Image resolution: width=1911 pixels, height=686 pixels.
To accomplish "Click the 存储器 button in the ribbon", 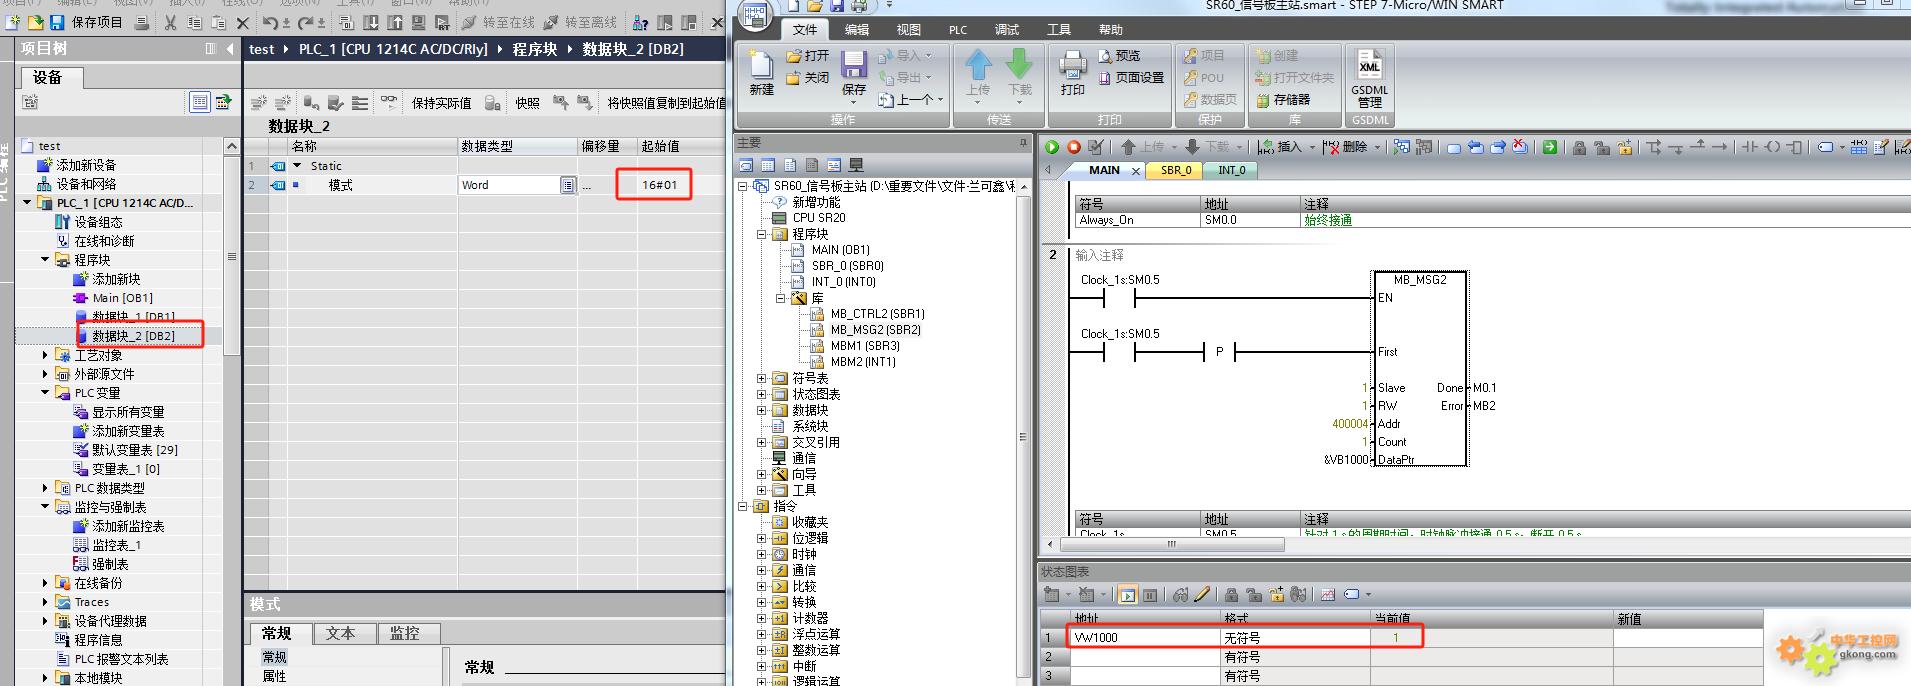I will [1282, 100].
